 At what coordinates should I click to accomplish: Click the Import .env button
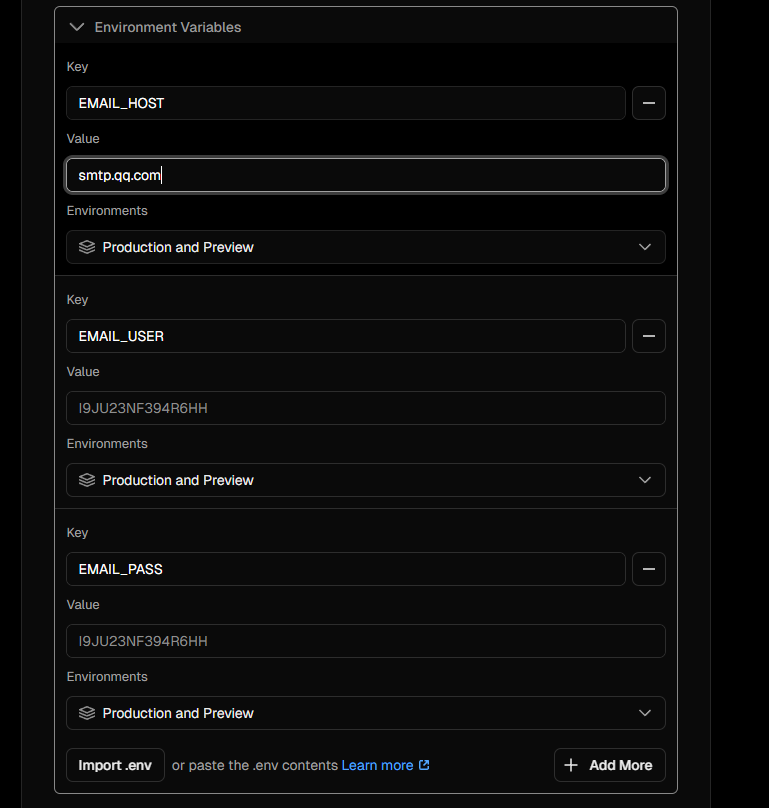(115, 765)
